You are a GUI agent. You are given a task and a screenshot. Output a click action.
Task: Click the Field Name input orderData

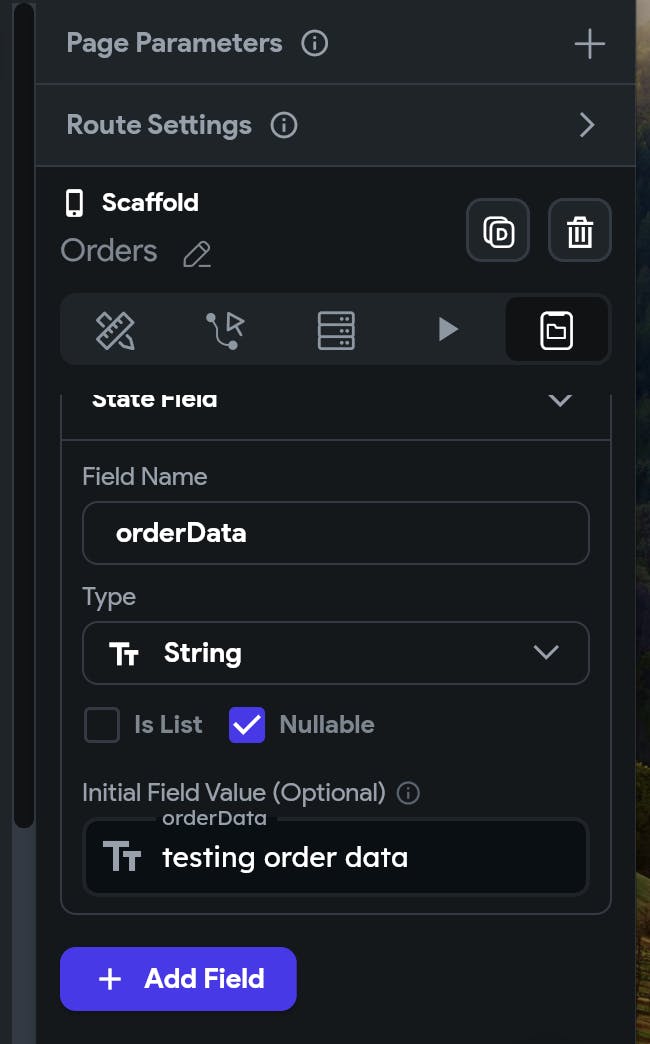(x=335, y=533)
